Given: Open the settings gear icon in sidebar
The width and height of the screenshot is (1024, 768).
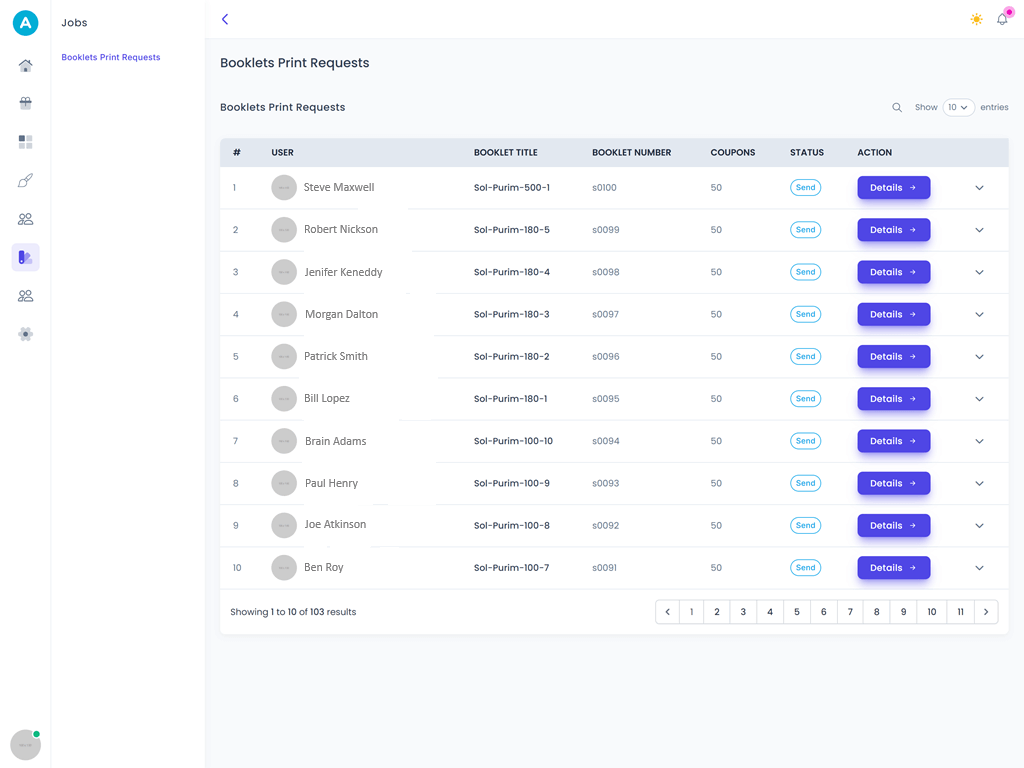Looking at the screenshot, I should tap(26, 334).
